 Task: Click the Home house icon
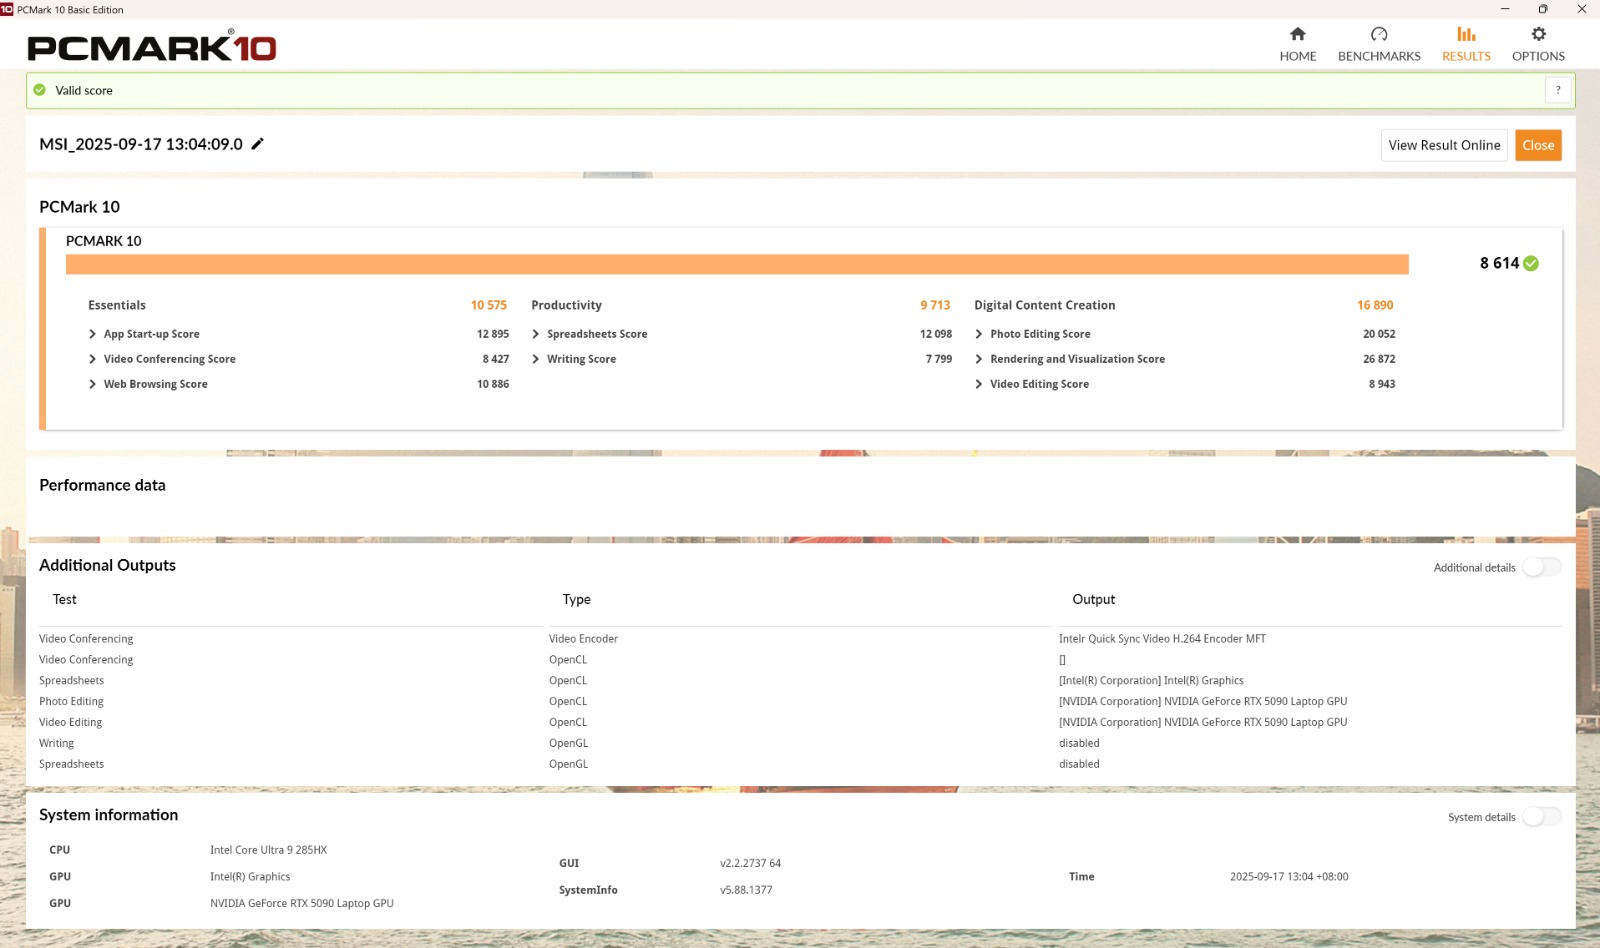1297,34
